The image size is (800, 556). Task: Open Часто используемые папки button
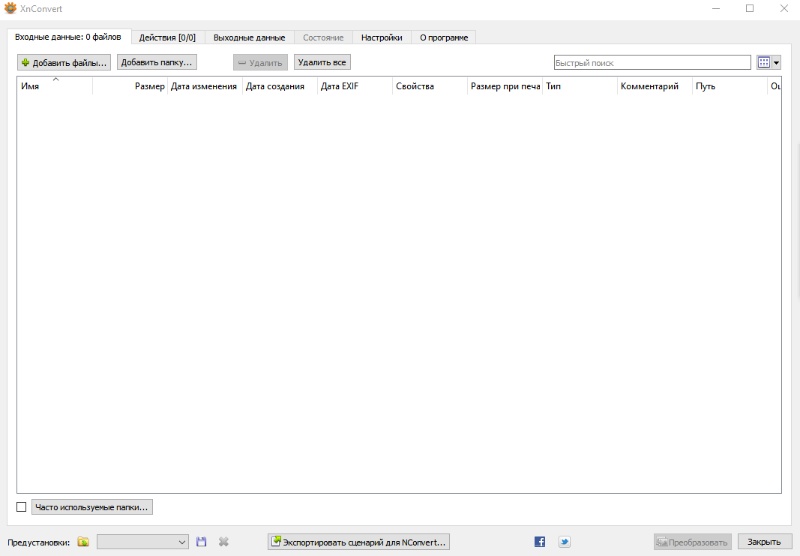pyautogui.click(x=92, y=507)
